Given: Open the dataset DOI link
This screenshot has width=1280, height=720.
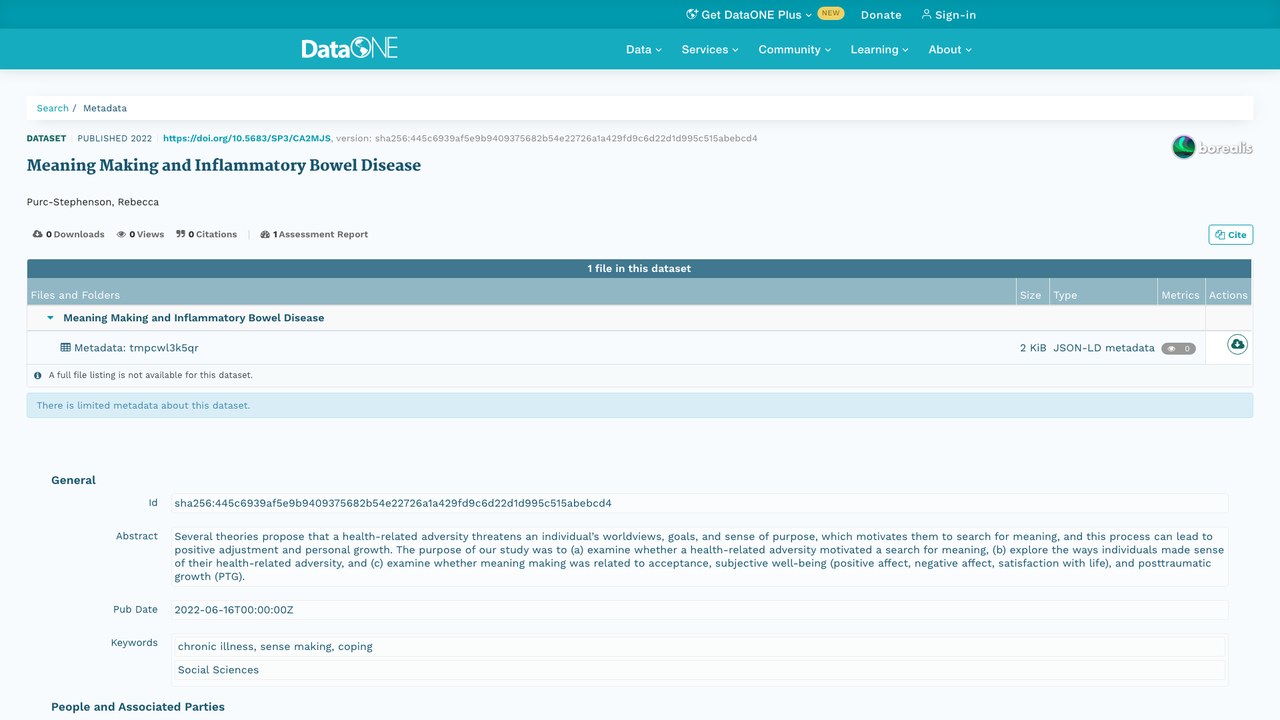Looking at the screenshot, I should coord(247,138).
